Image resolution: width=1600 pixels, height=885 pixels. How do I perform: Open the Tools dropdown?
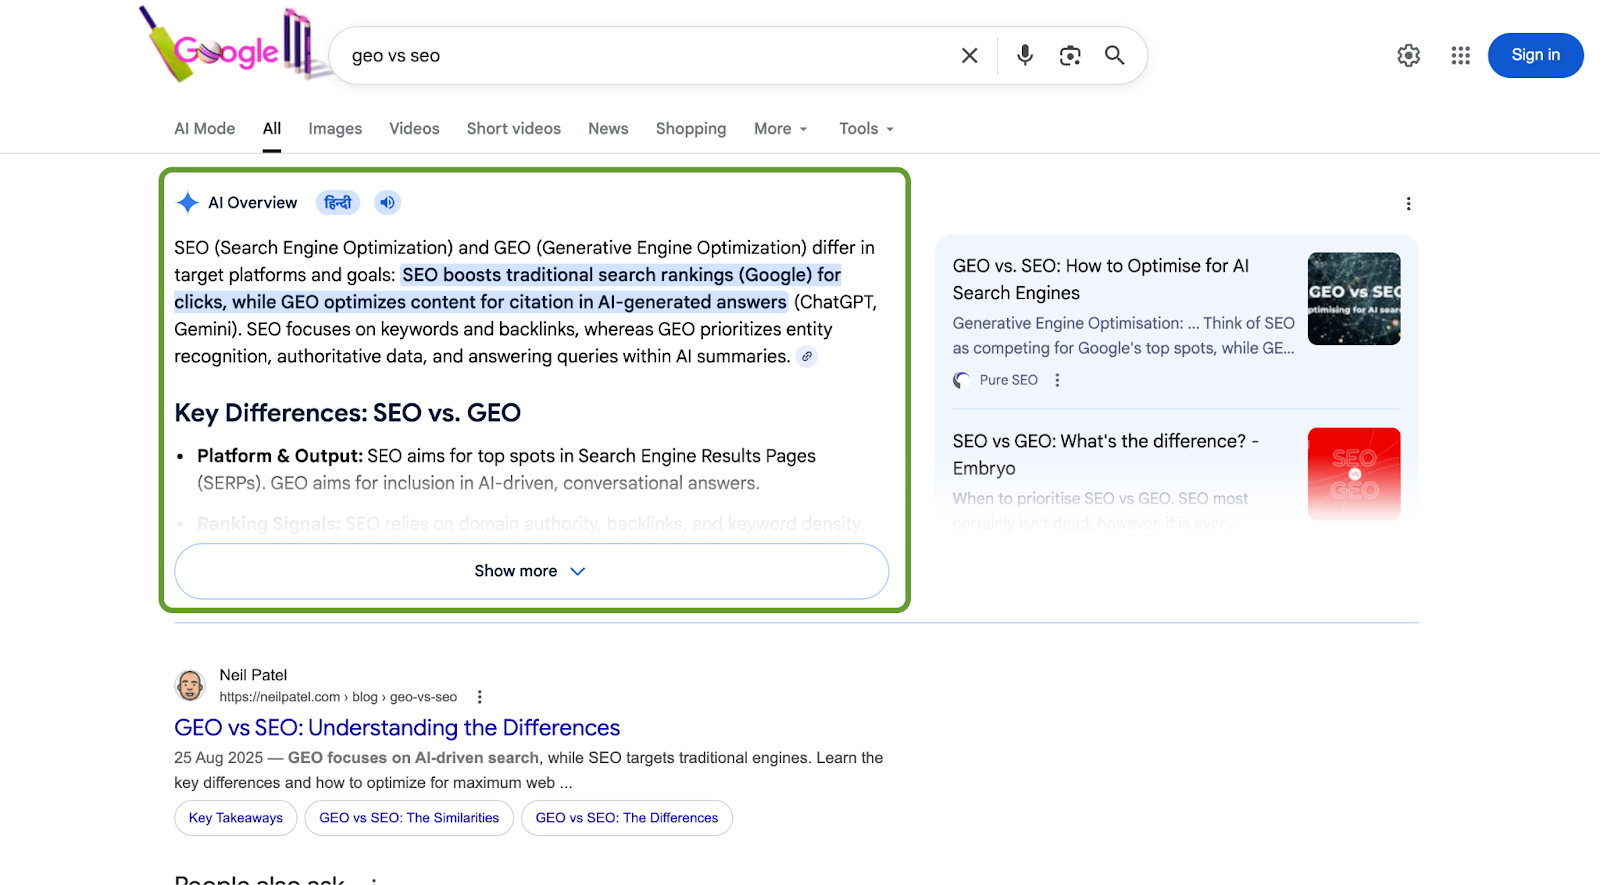(x=866, y=129)
